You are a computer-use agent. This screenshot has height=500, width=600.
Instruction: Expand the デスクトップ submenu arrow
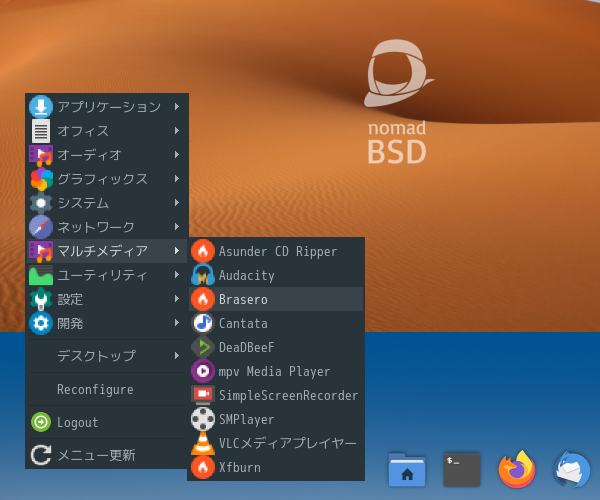(177, 356)
